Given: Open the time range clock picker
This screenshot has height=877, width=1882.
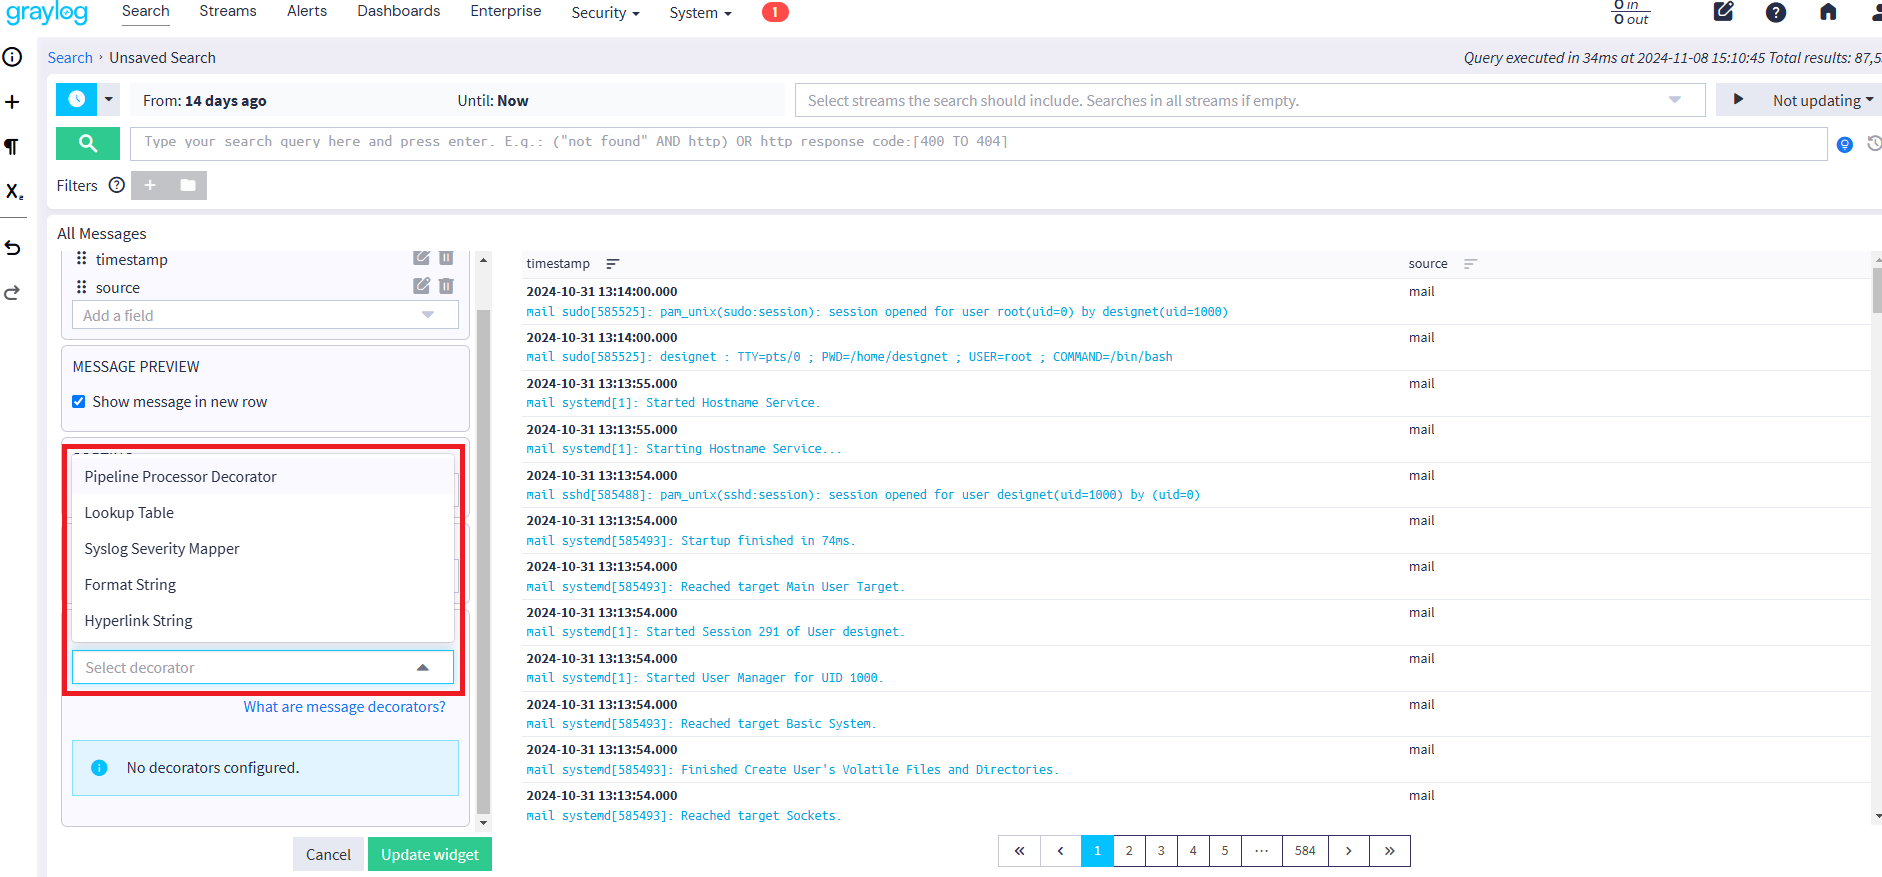Looking at the screenshot, I should coord(77,100).
